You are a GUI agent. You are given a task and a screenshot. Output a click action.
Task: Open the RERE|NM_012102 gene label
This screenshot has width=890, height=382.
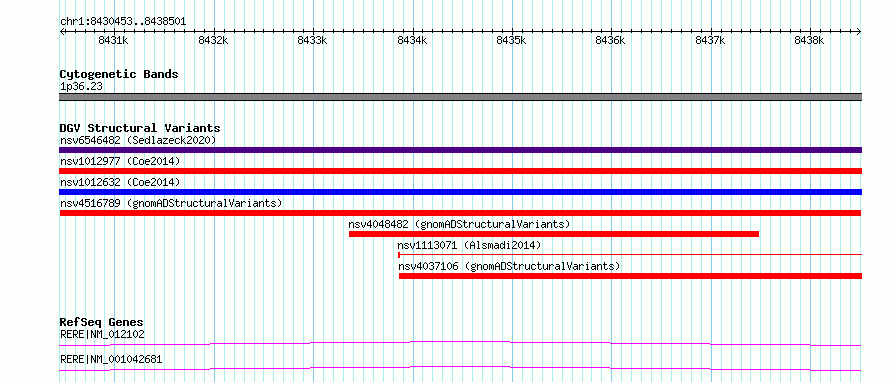102,334
